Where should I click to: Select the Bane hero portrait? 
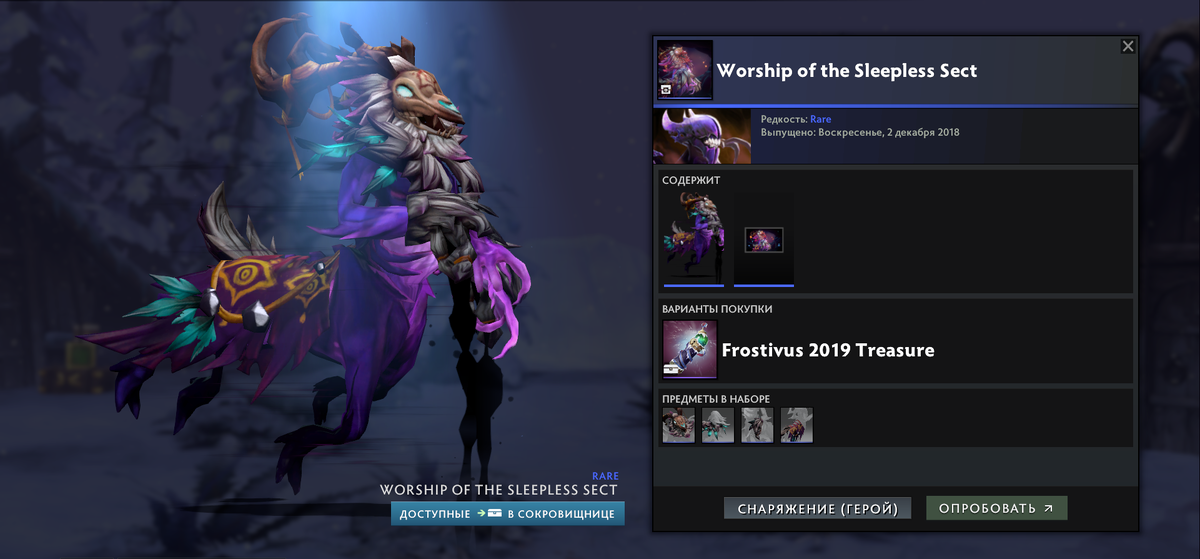tap(701, 136)
